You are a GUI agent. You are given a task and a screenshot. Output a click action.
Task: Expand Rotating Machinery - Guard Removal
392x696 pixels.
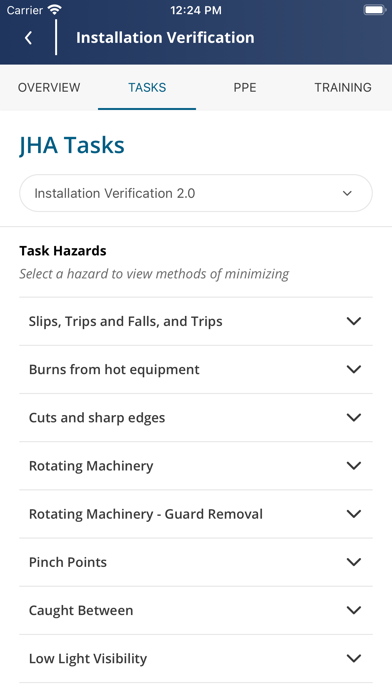196,514
